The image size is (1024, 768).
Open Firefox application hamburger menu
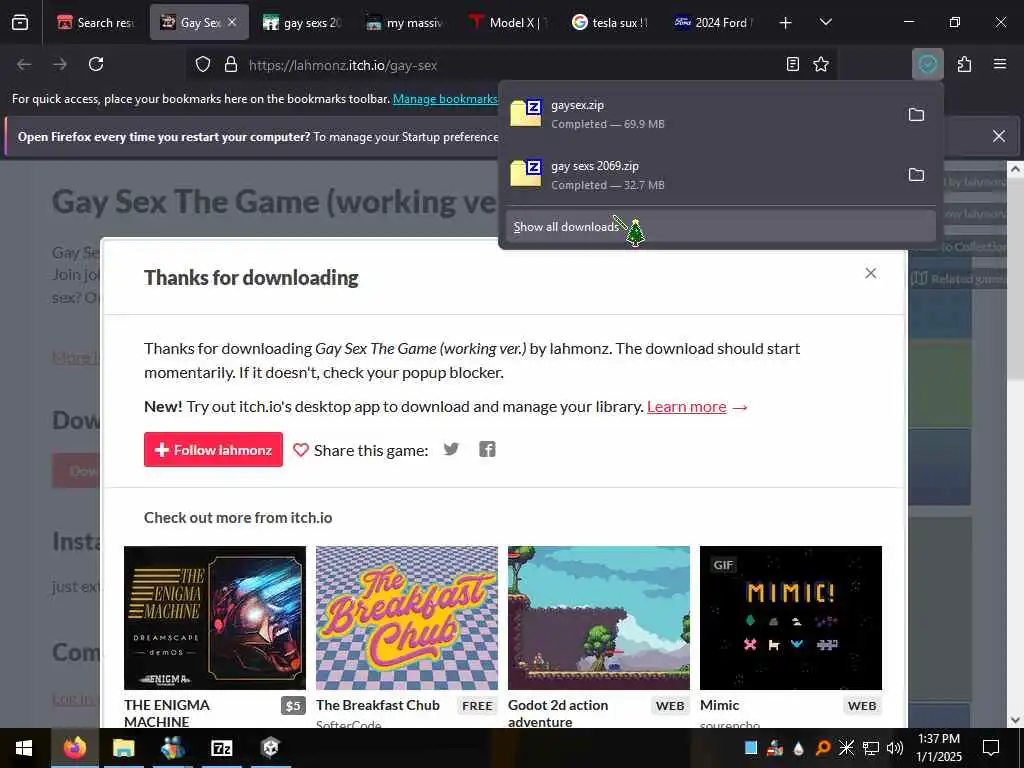tap(1000, 64)
